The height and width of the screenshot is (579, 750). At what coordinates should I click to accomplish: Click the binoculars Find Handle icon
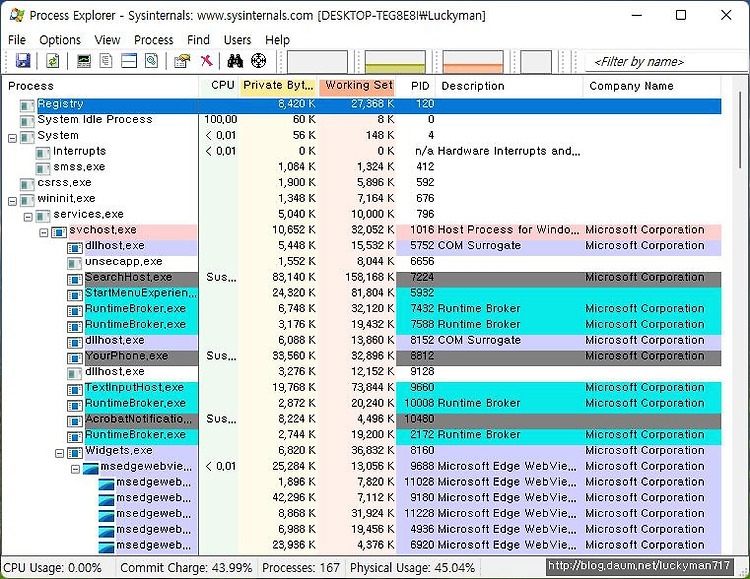tap(235, 61)
